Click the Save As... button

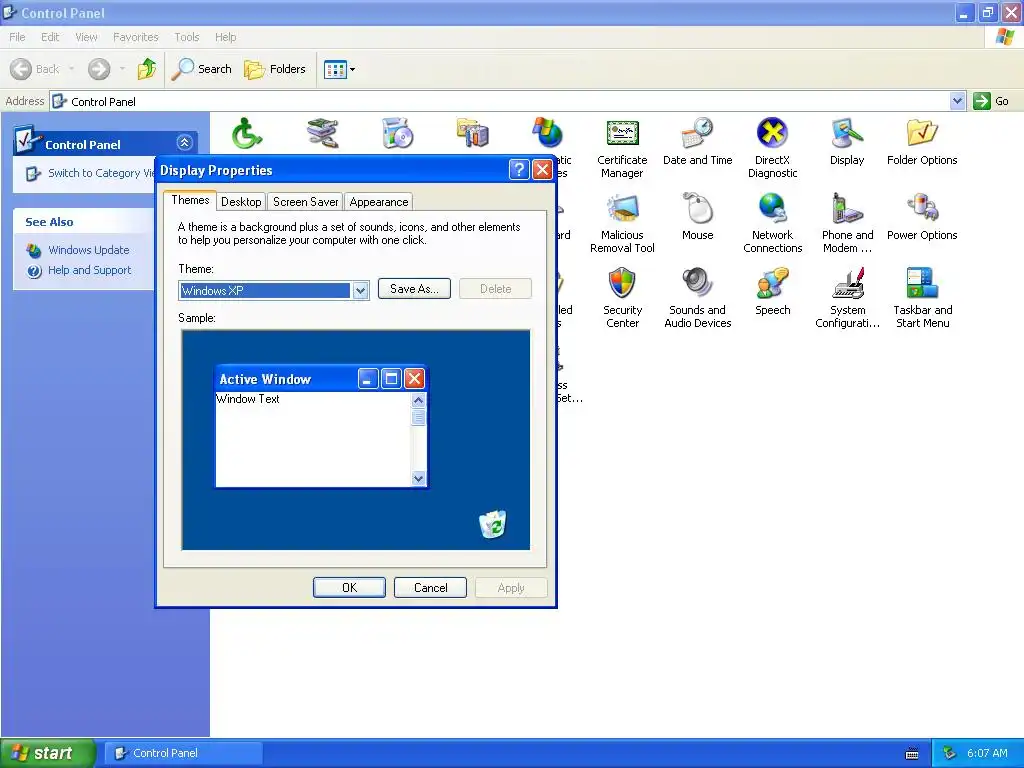coord(414,289)
